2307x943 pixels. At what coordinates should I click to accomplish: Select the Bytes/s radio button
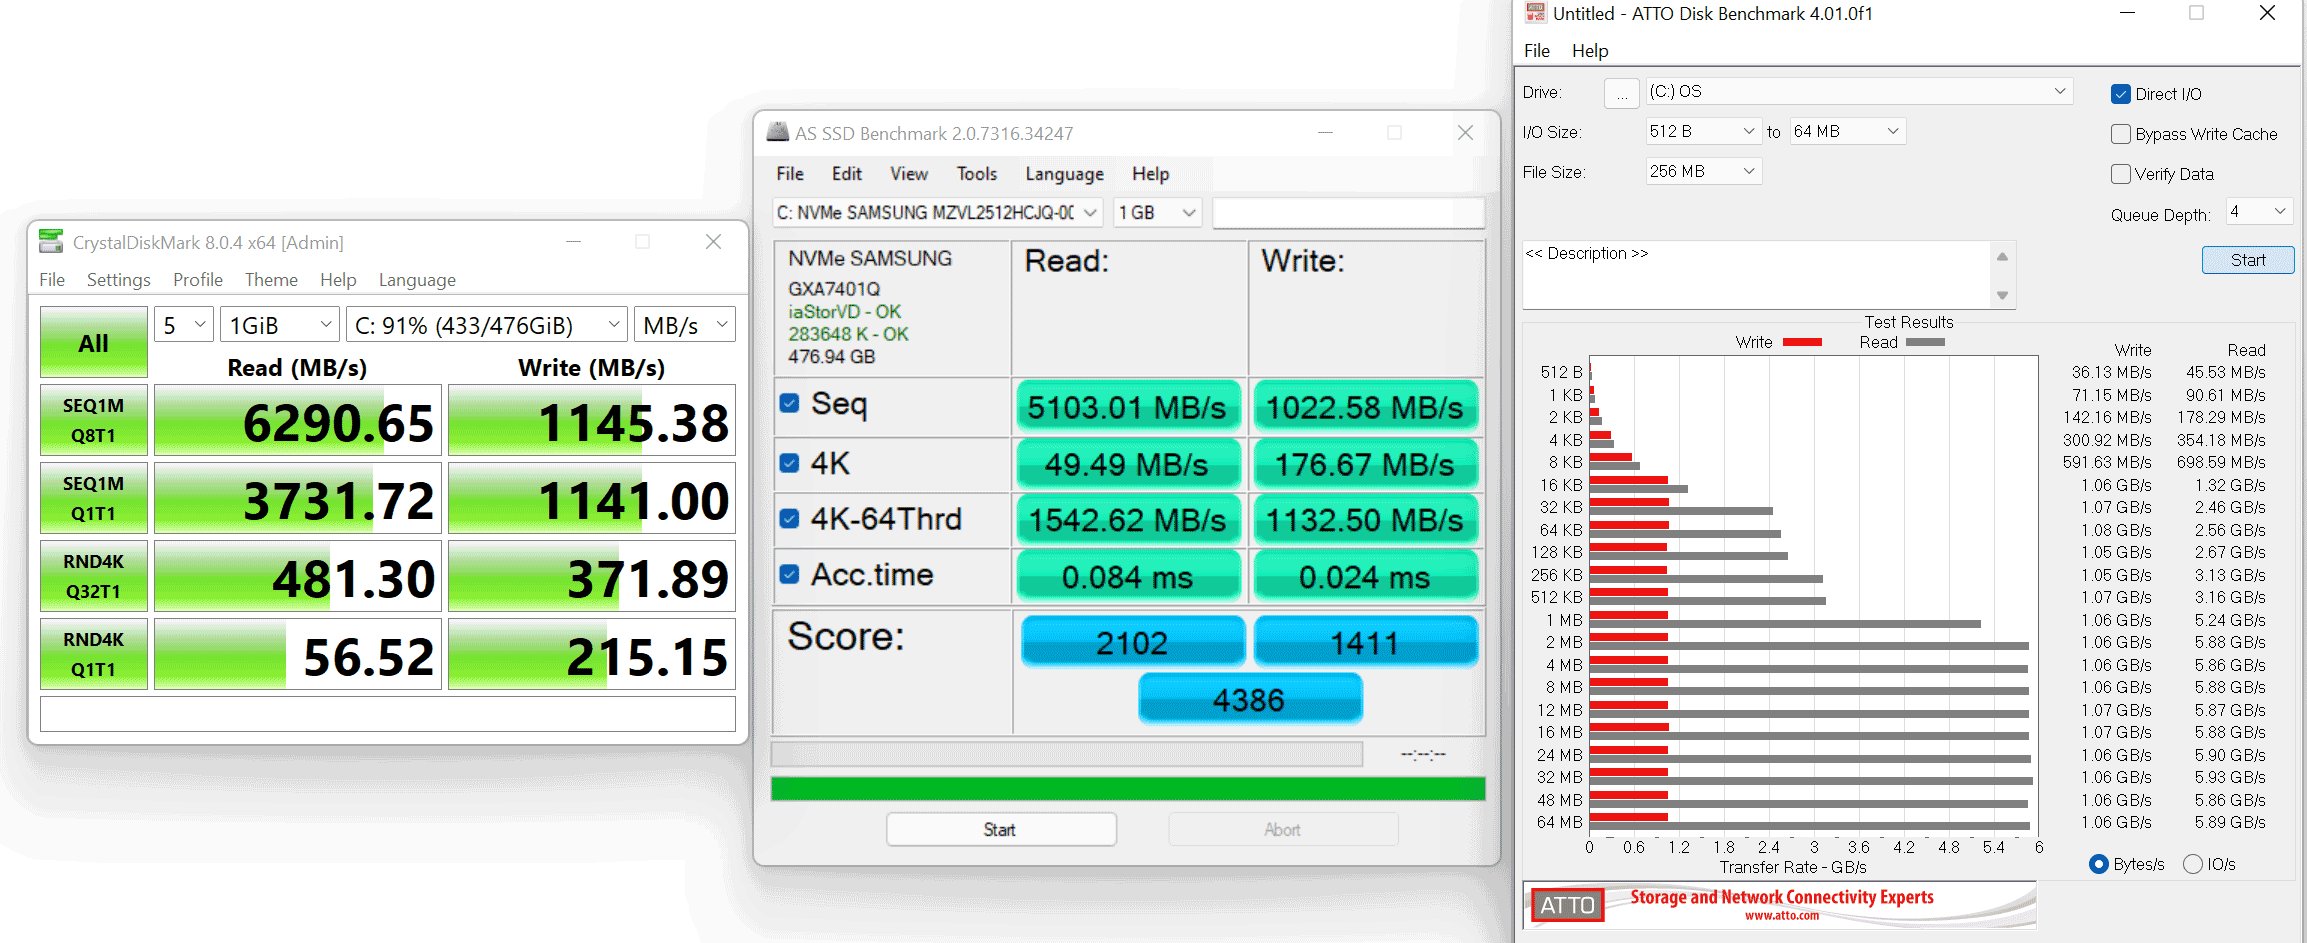point(2099,864)
